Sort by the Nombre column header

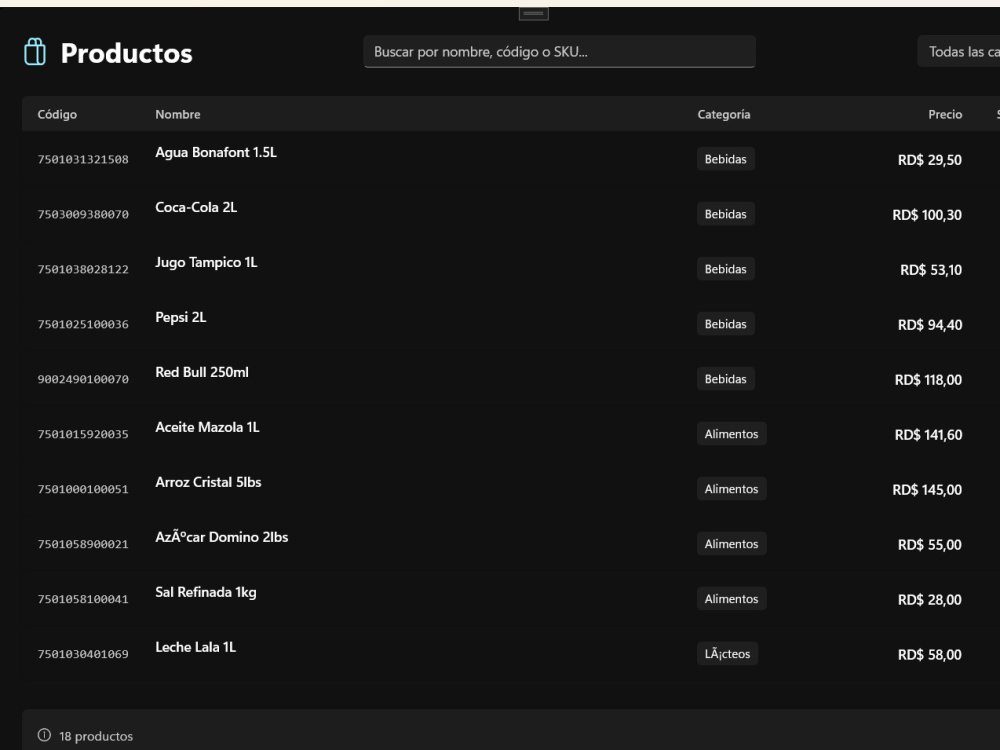(x=178, y=114)
